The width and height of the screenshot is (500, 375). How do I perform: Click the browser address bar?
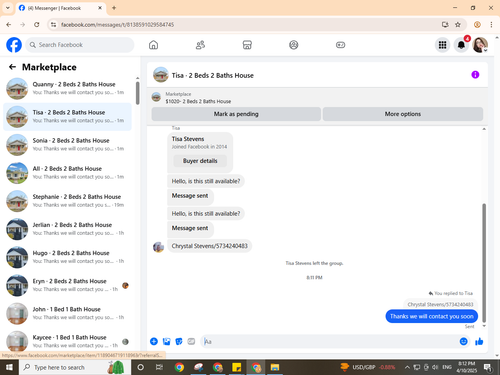pos(247,24)
